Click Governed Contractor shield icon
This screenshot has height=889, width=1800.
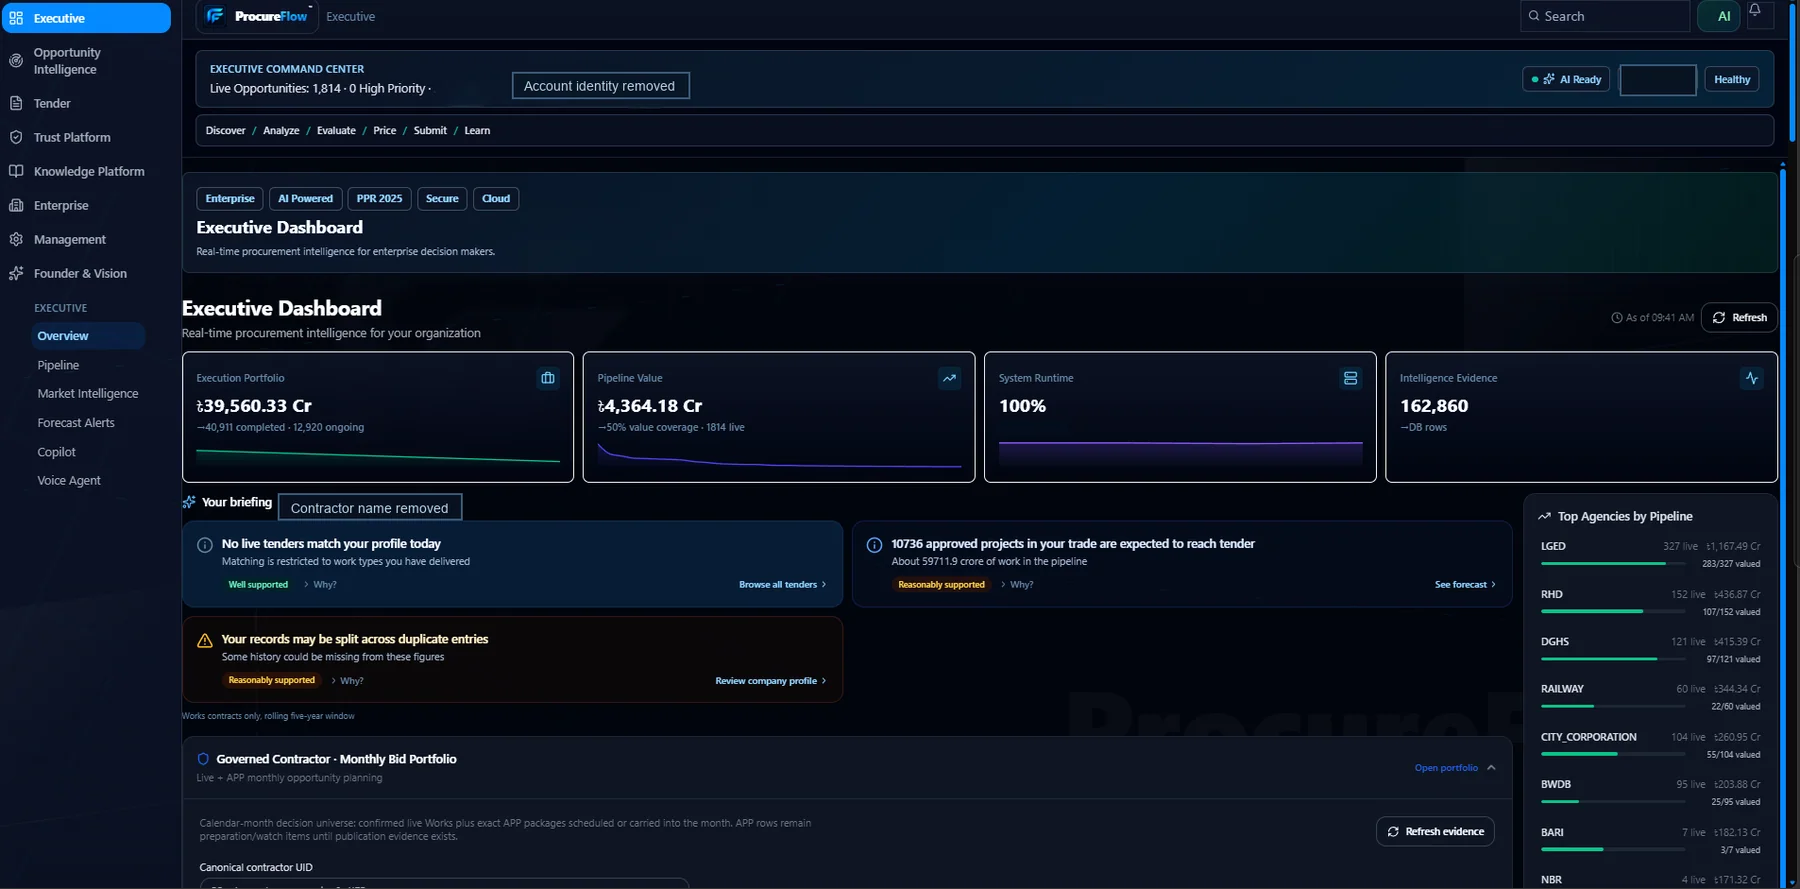click(203, 759)
